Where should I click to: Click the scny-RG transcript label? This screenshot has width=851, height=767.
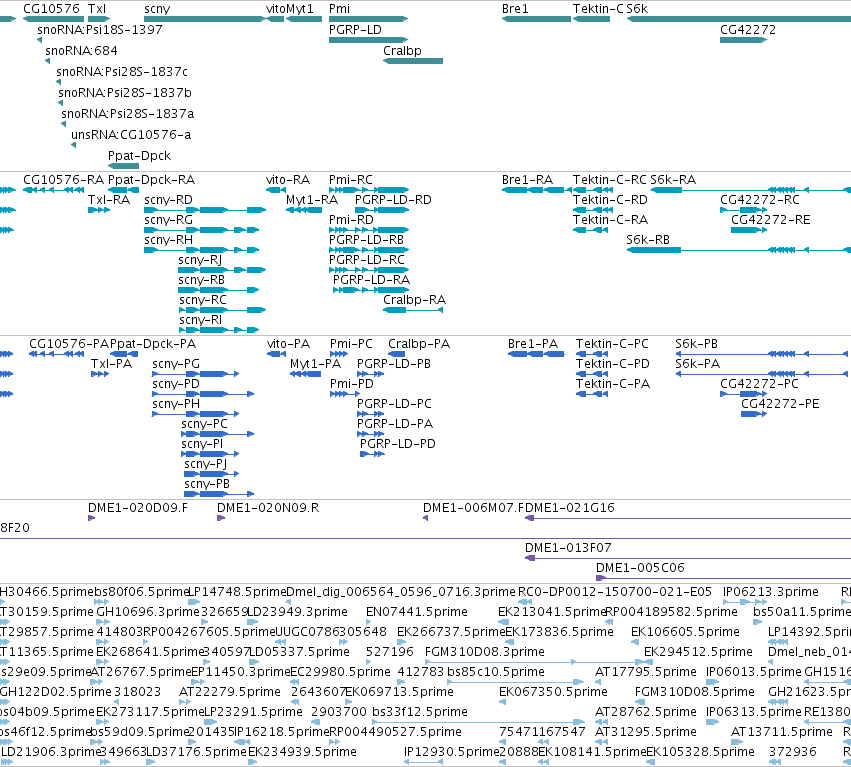(x=168, y=220)
